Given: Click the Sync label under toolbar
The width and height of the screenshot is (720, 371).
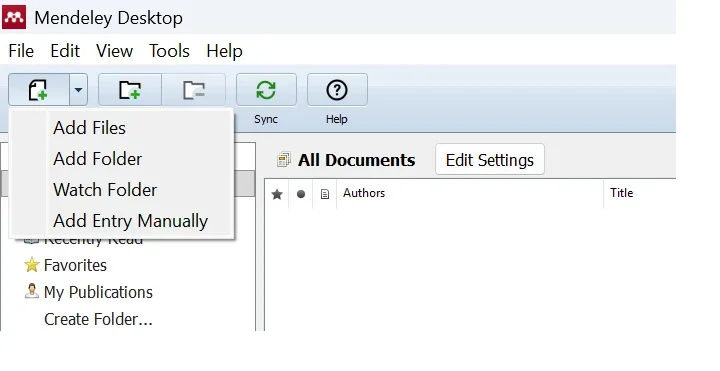Looking at the screenshot, I should point(266,119).
